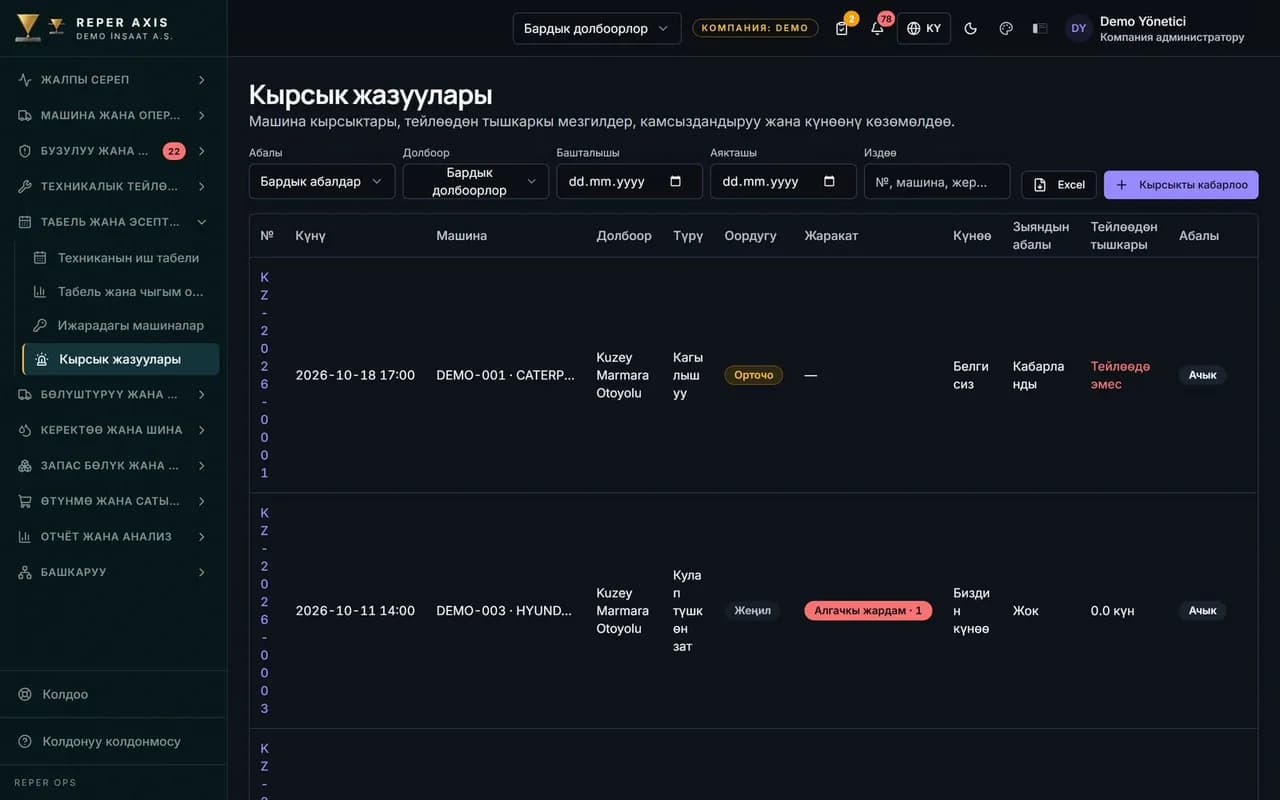
Task: Open the tasks clipboard icon with badge 2
Action: pyautogui.click(x=842, y=28)
